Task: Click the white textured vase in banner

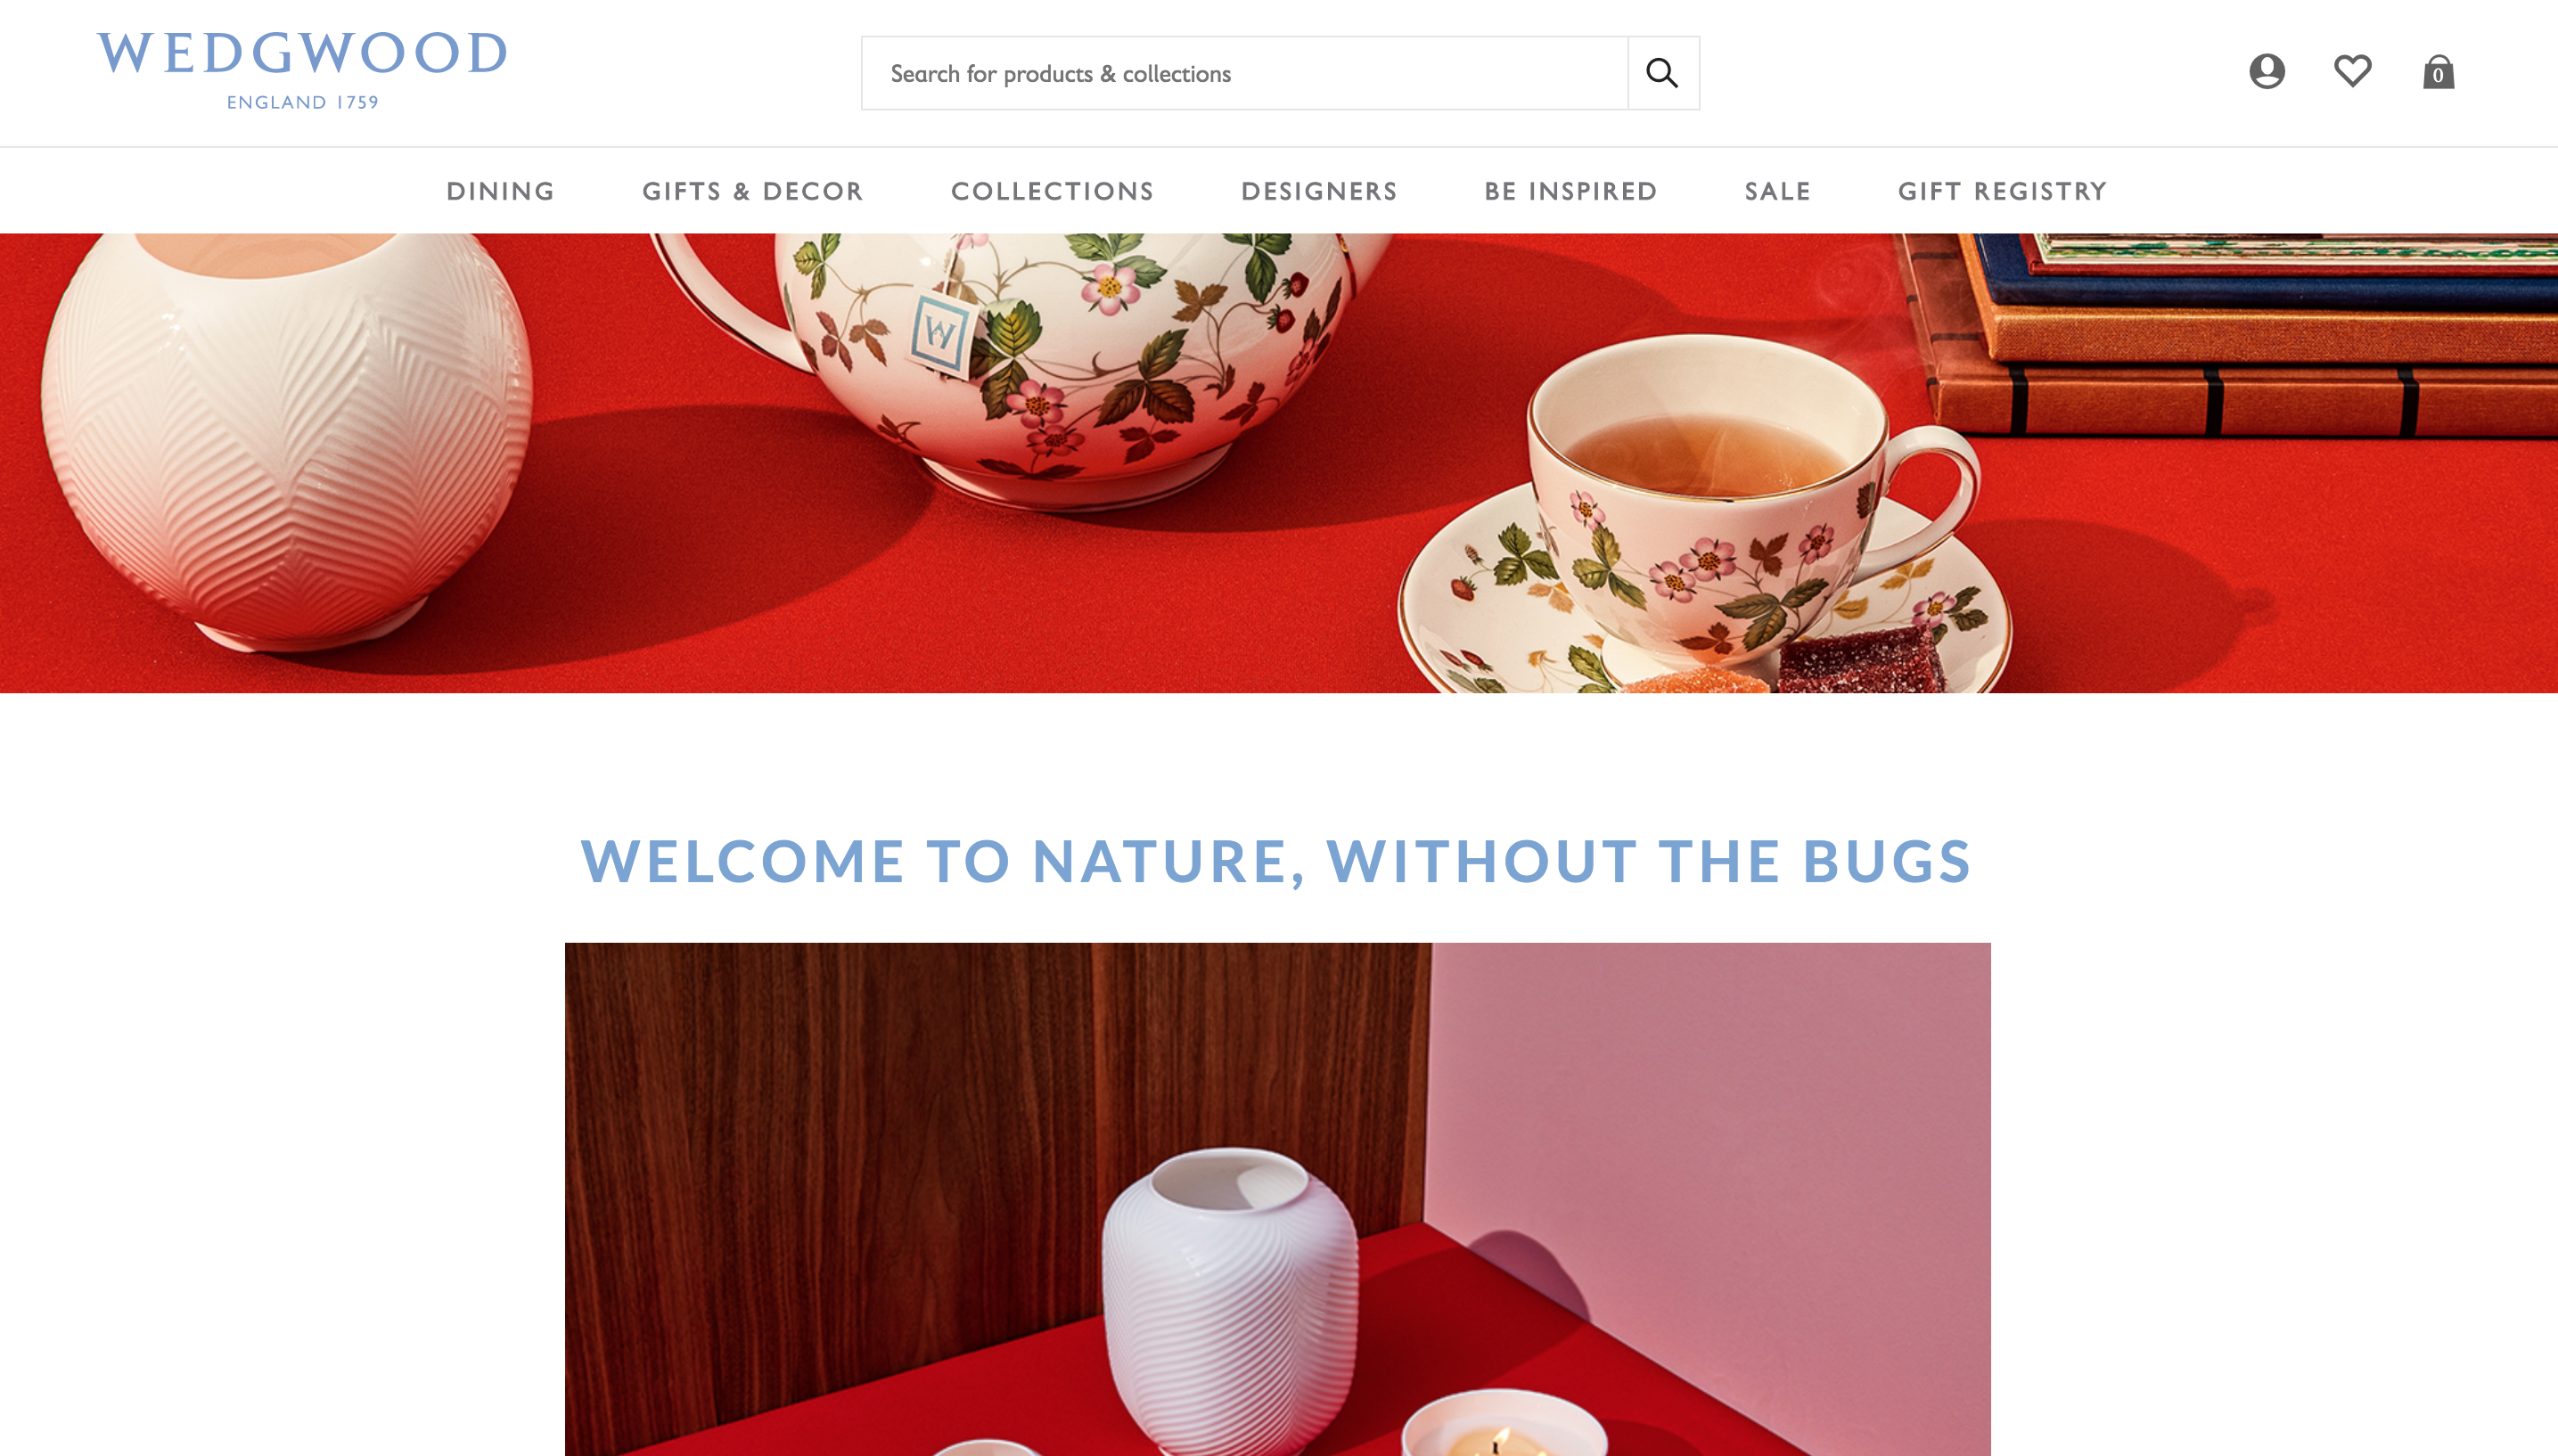Action: (x=284, y=440)
